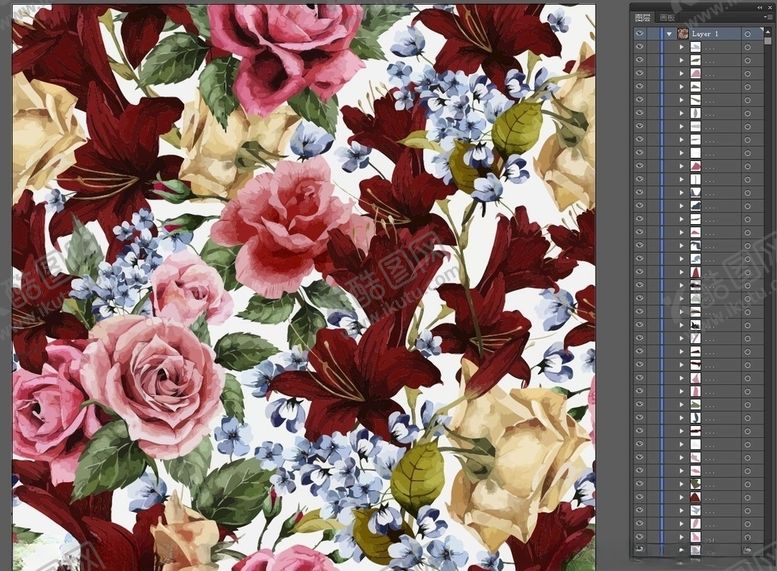
Task: Click the target circle for Layer 1
Action: coord(747,33)
